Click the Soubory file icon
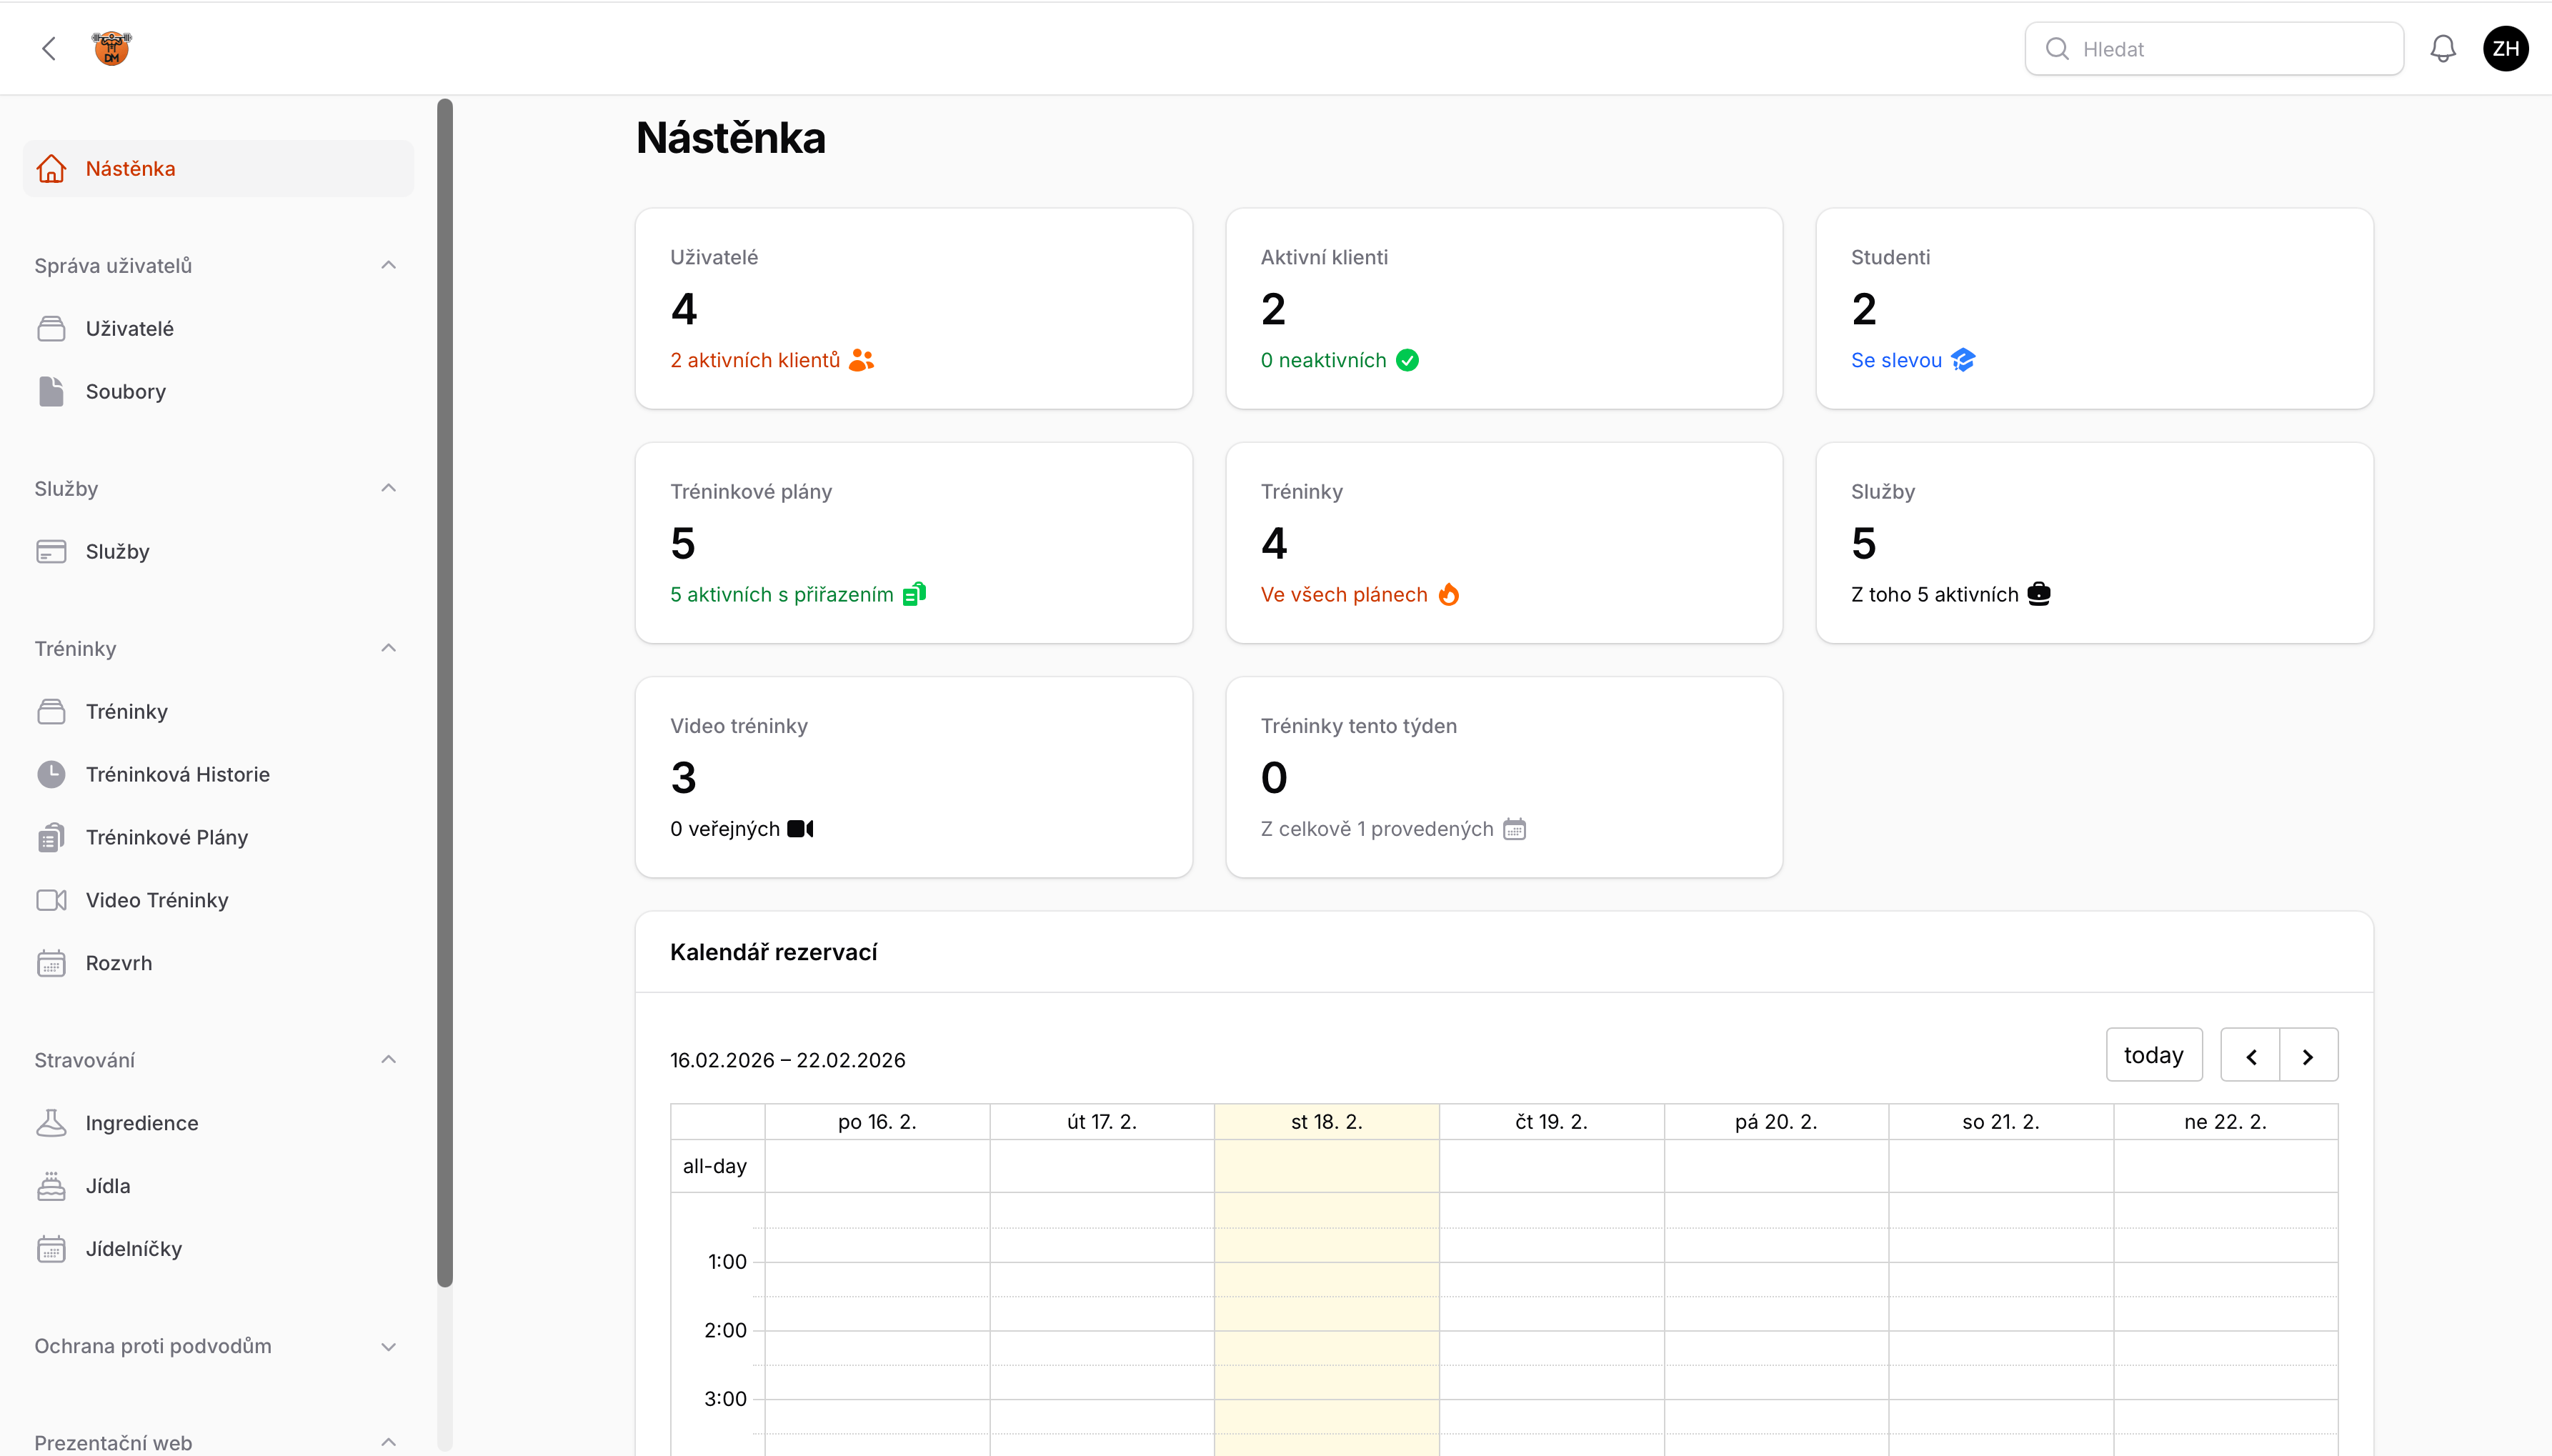The height and width of the screenshot is (1456, 2552). click(51, 392)
